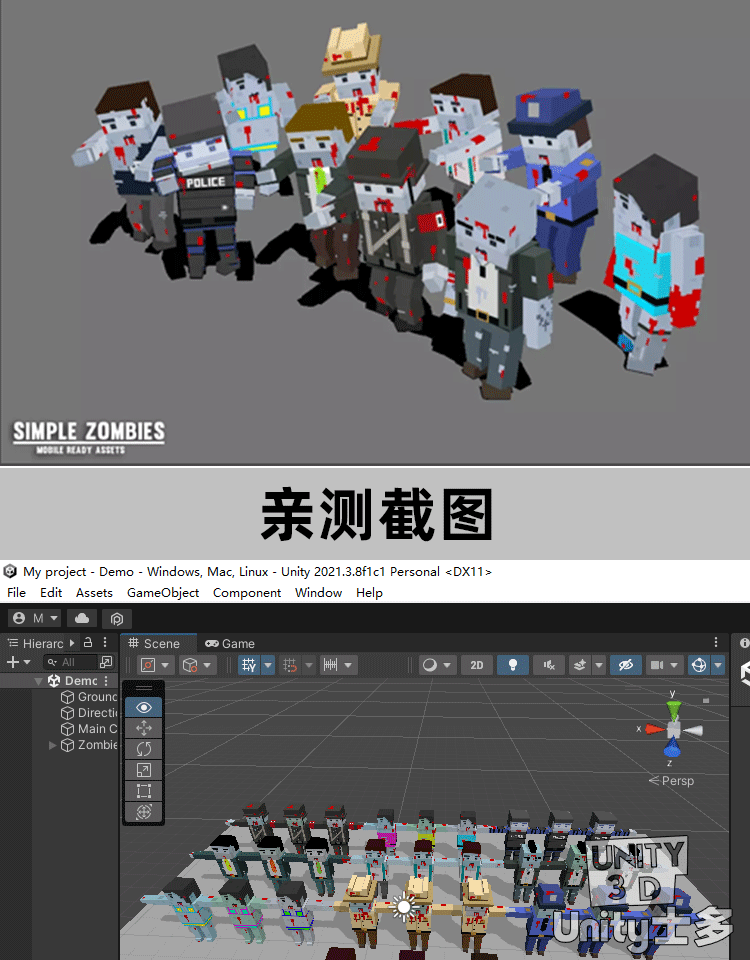The image size is (750, 960).
Task: Open the Component menu
Action: pos(247,593)
